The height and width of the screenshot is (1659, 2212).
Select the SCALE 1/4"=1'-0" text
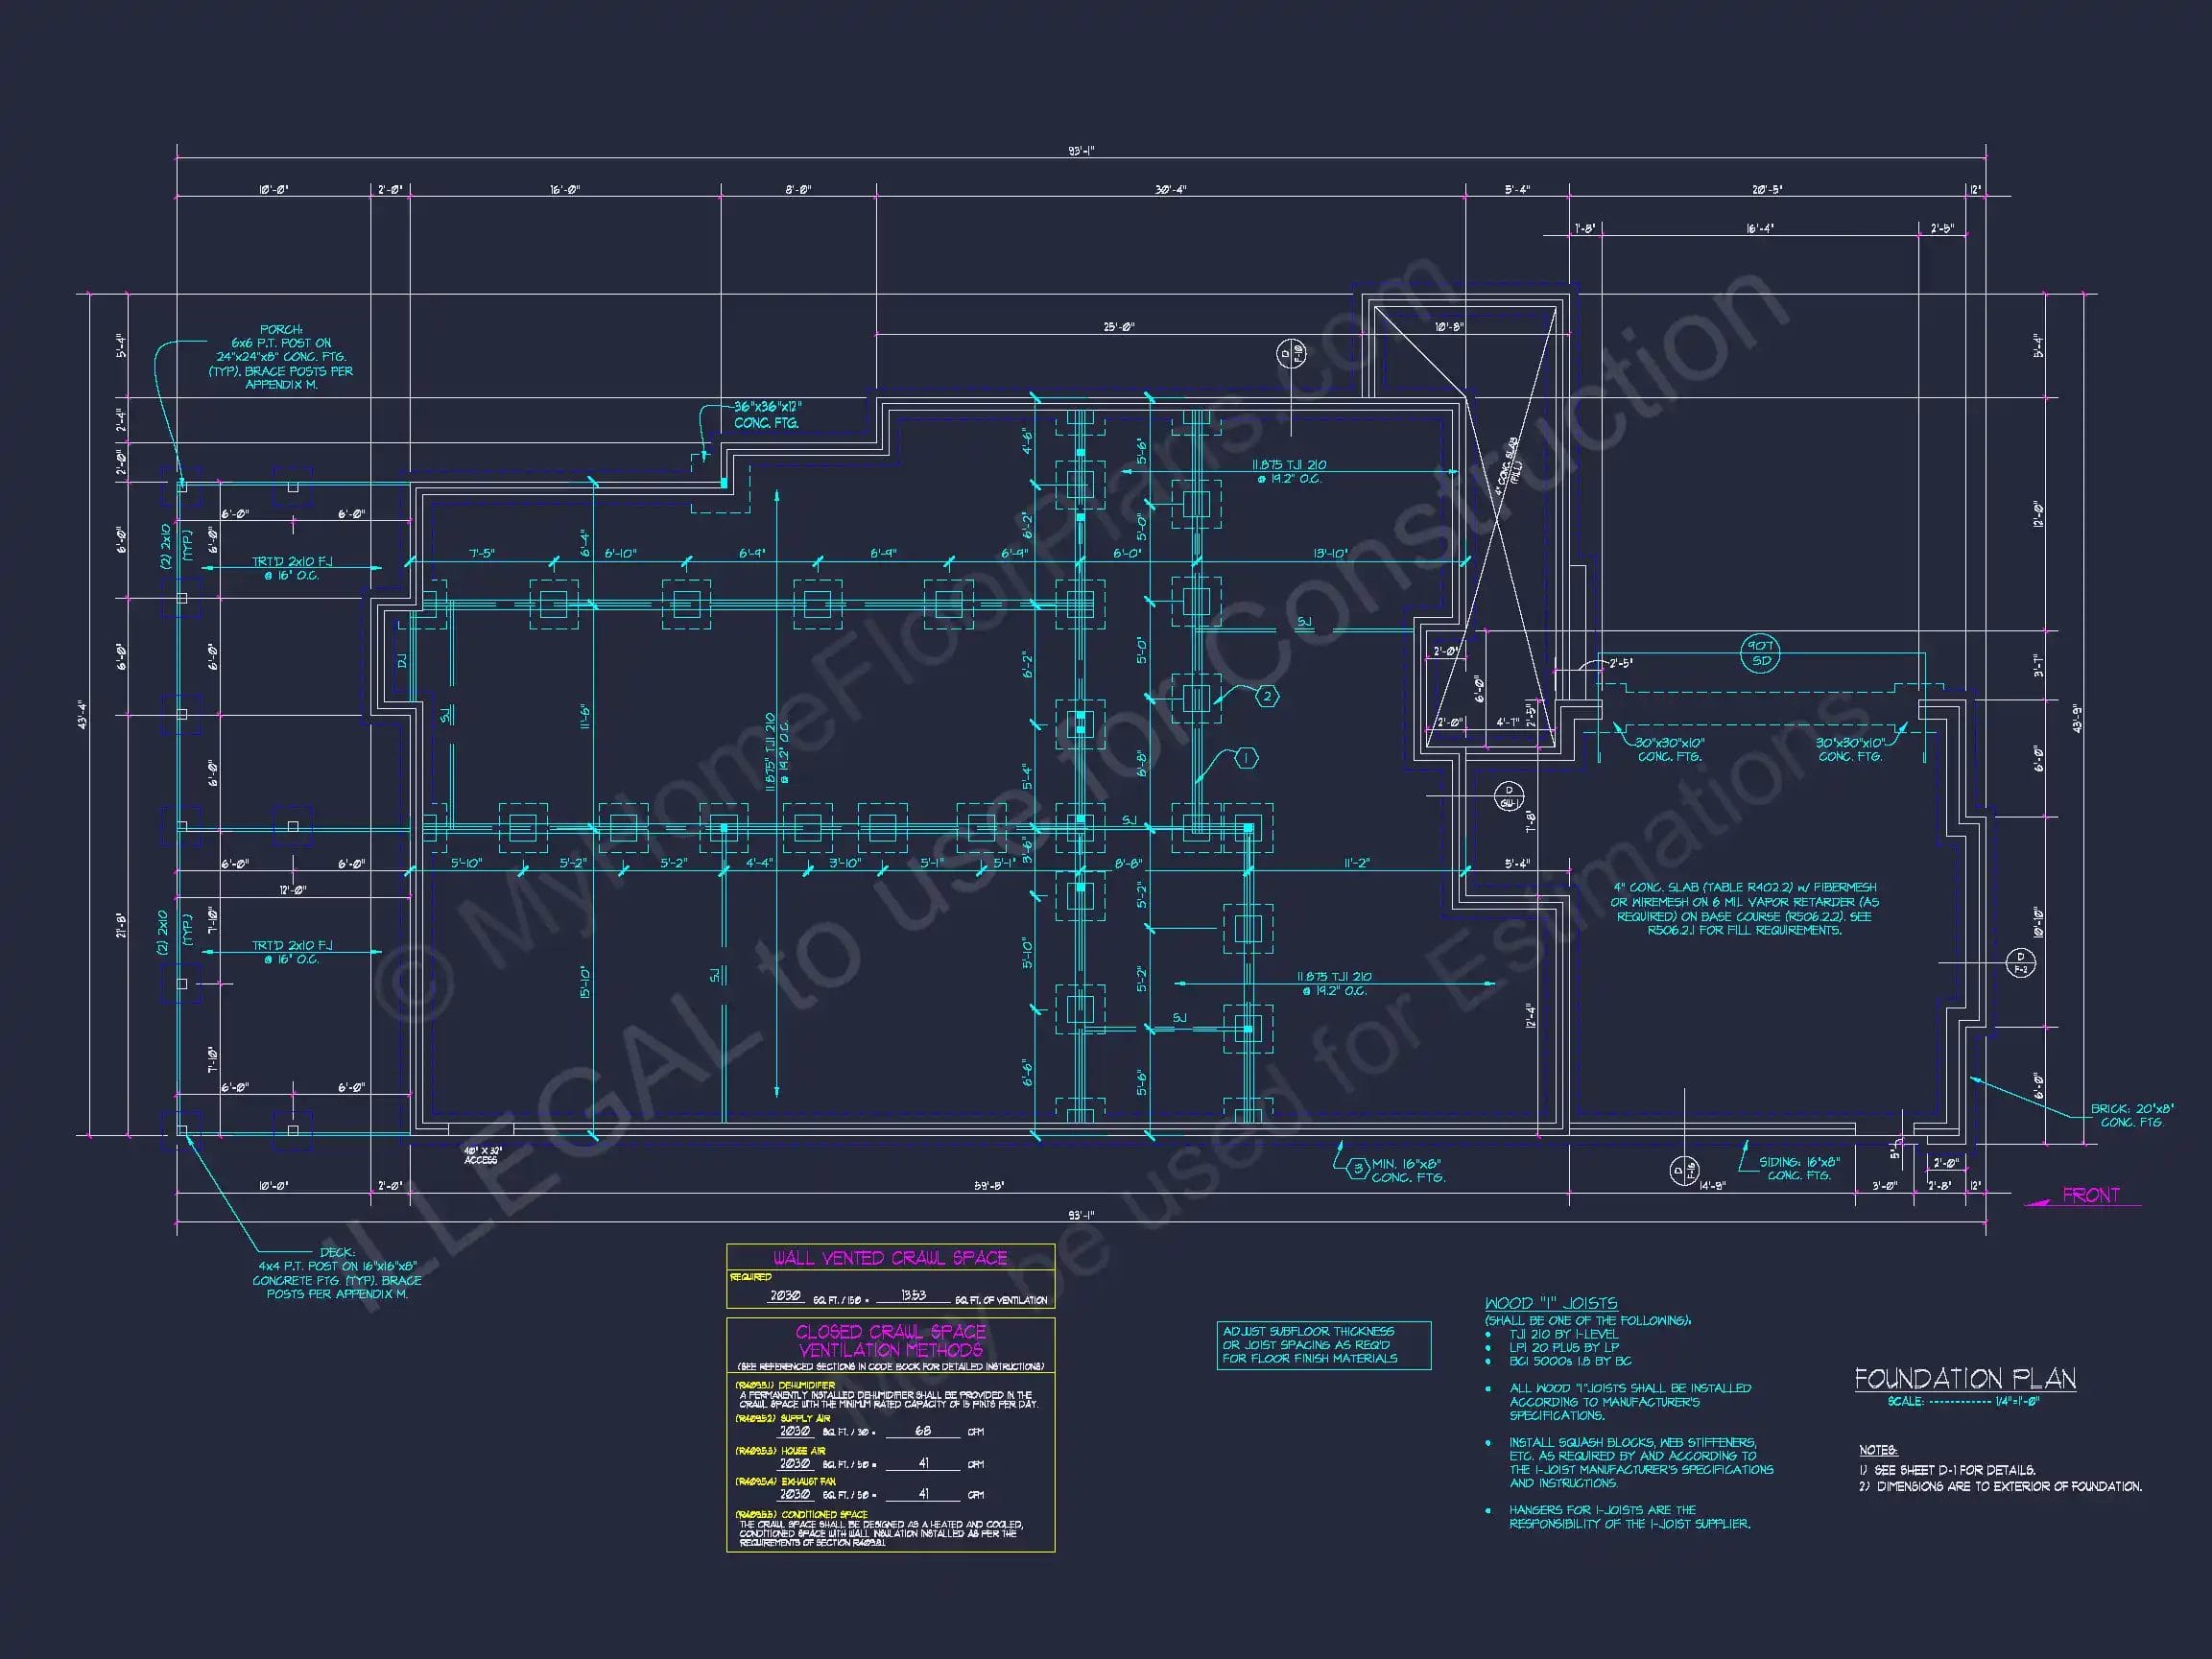click(1963, 1402)
